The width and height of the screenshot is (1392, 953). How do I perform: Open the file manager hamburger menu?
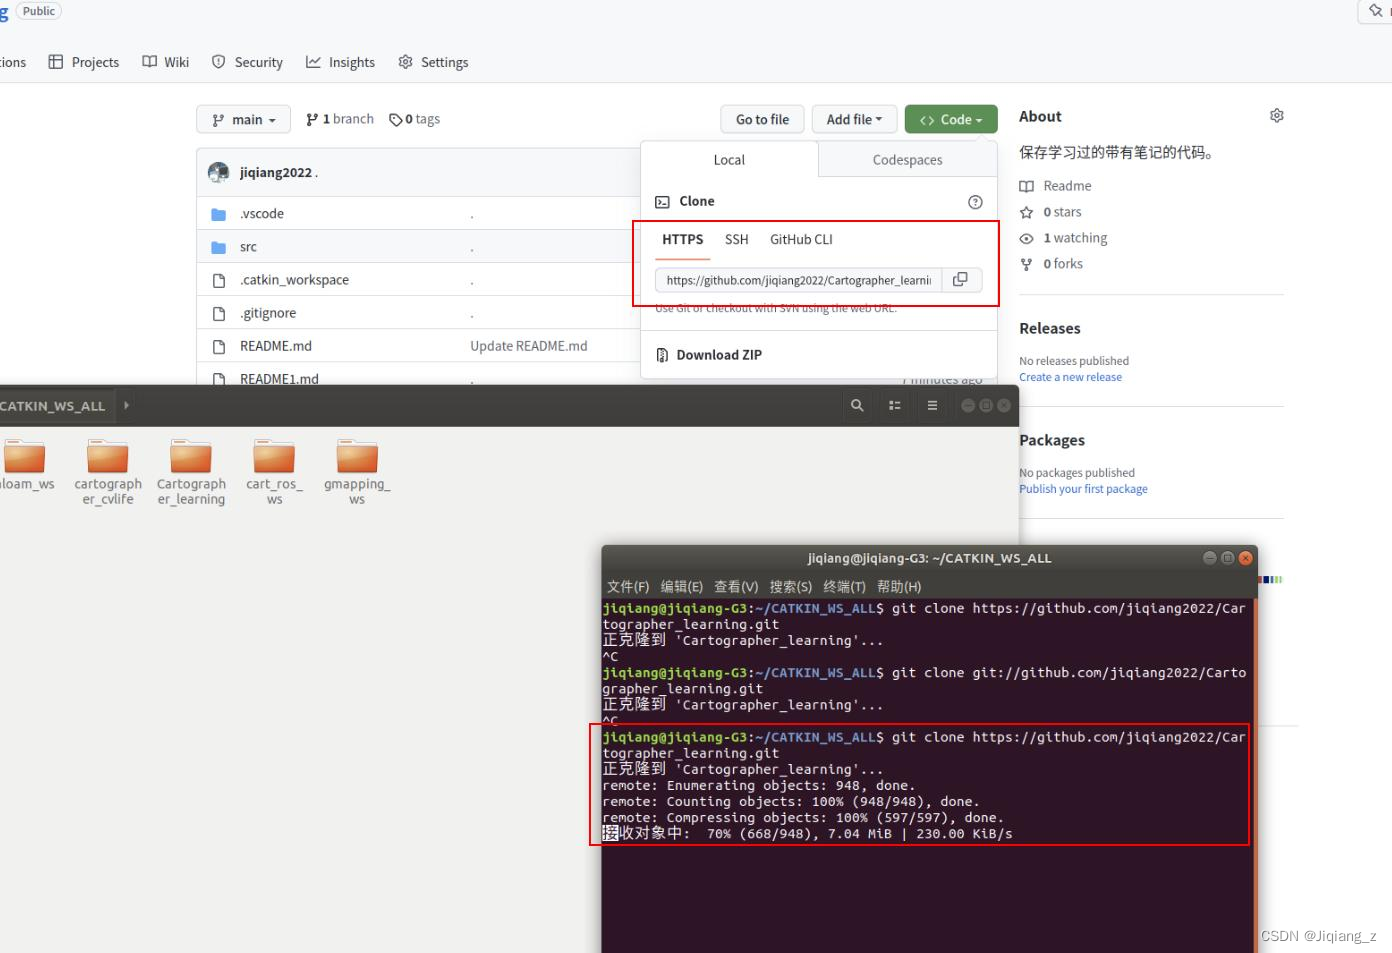click(932, 406)
